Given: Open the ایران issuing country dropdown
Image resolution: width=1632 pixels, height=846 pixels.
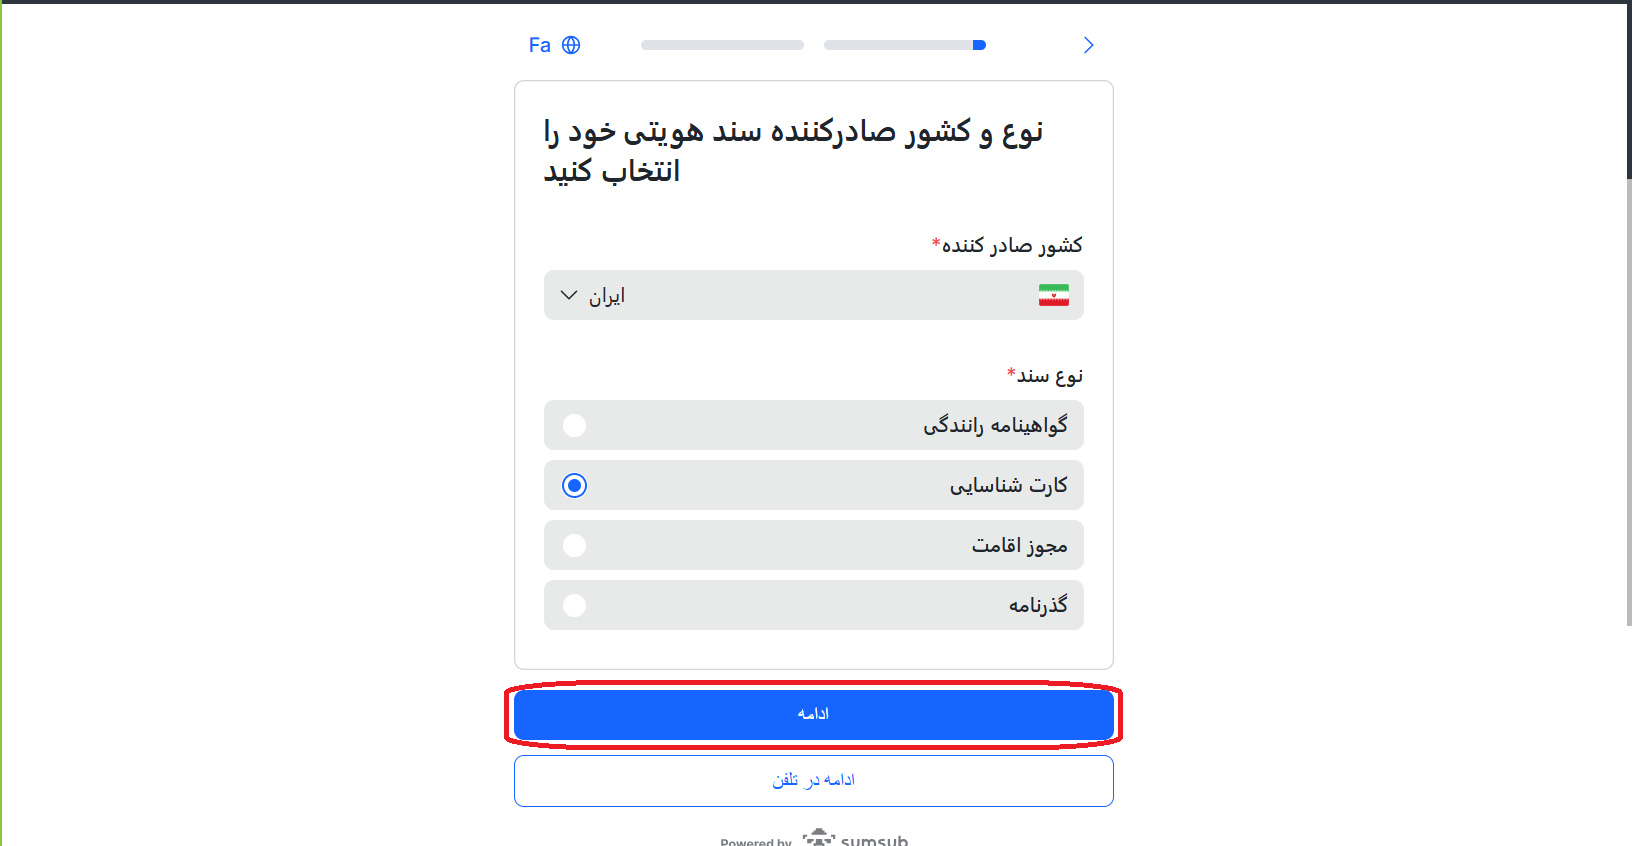Looking at the screenshot, I should tap(813, 295).
